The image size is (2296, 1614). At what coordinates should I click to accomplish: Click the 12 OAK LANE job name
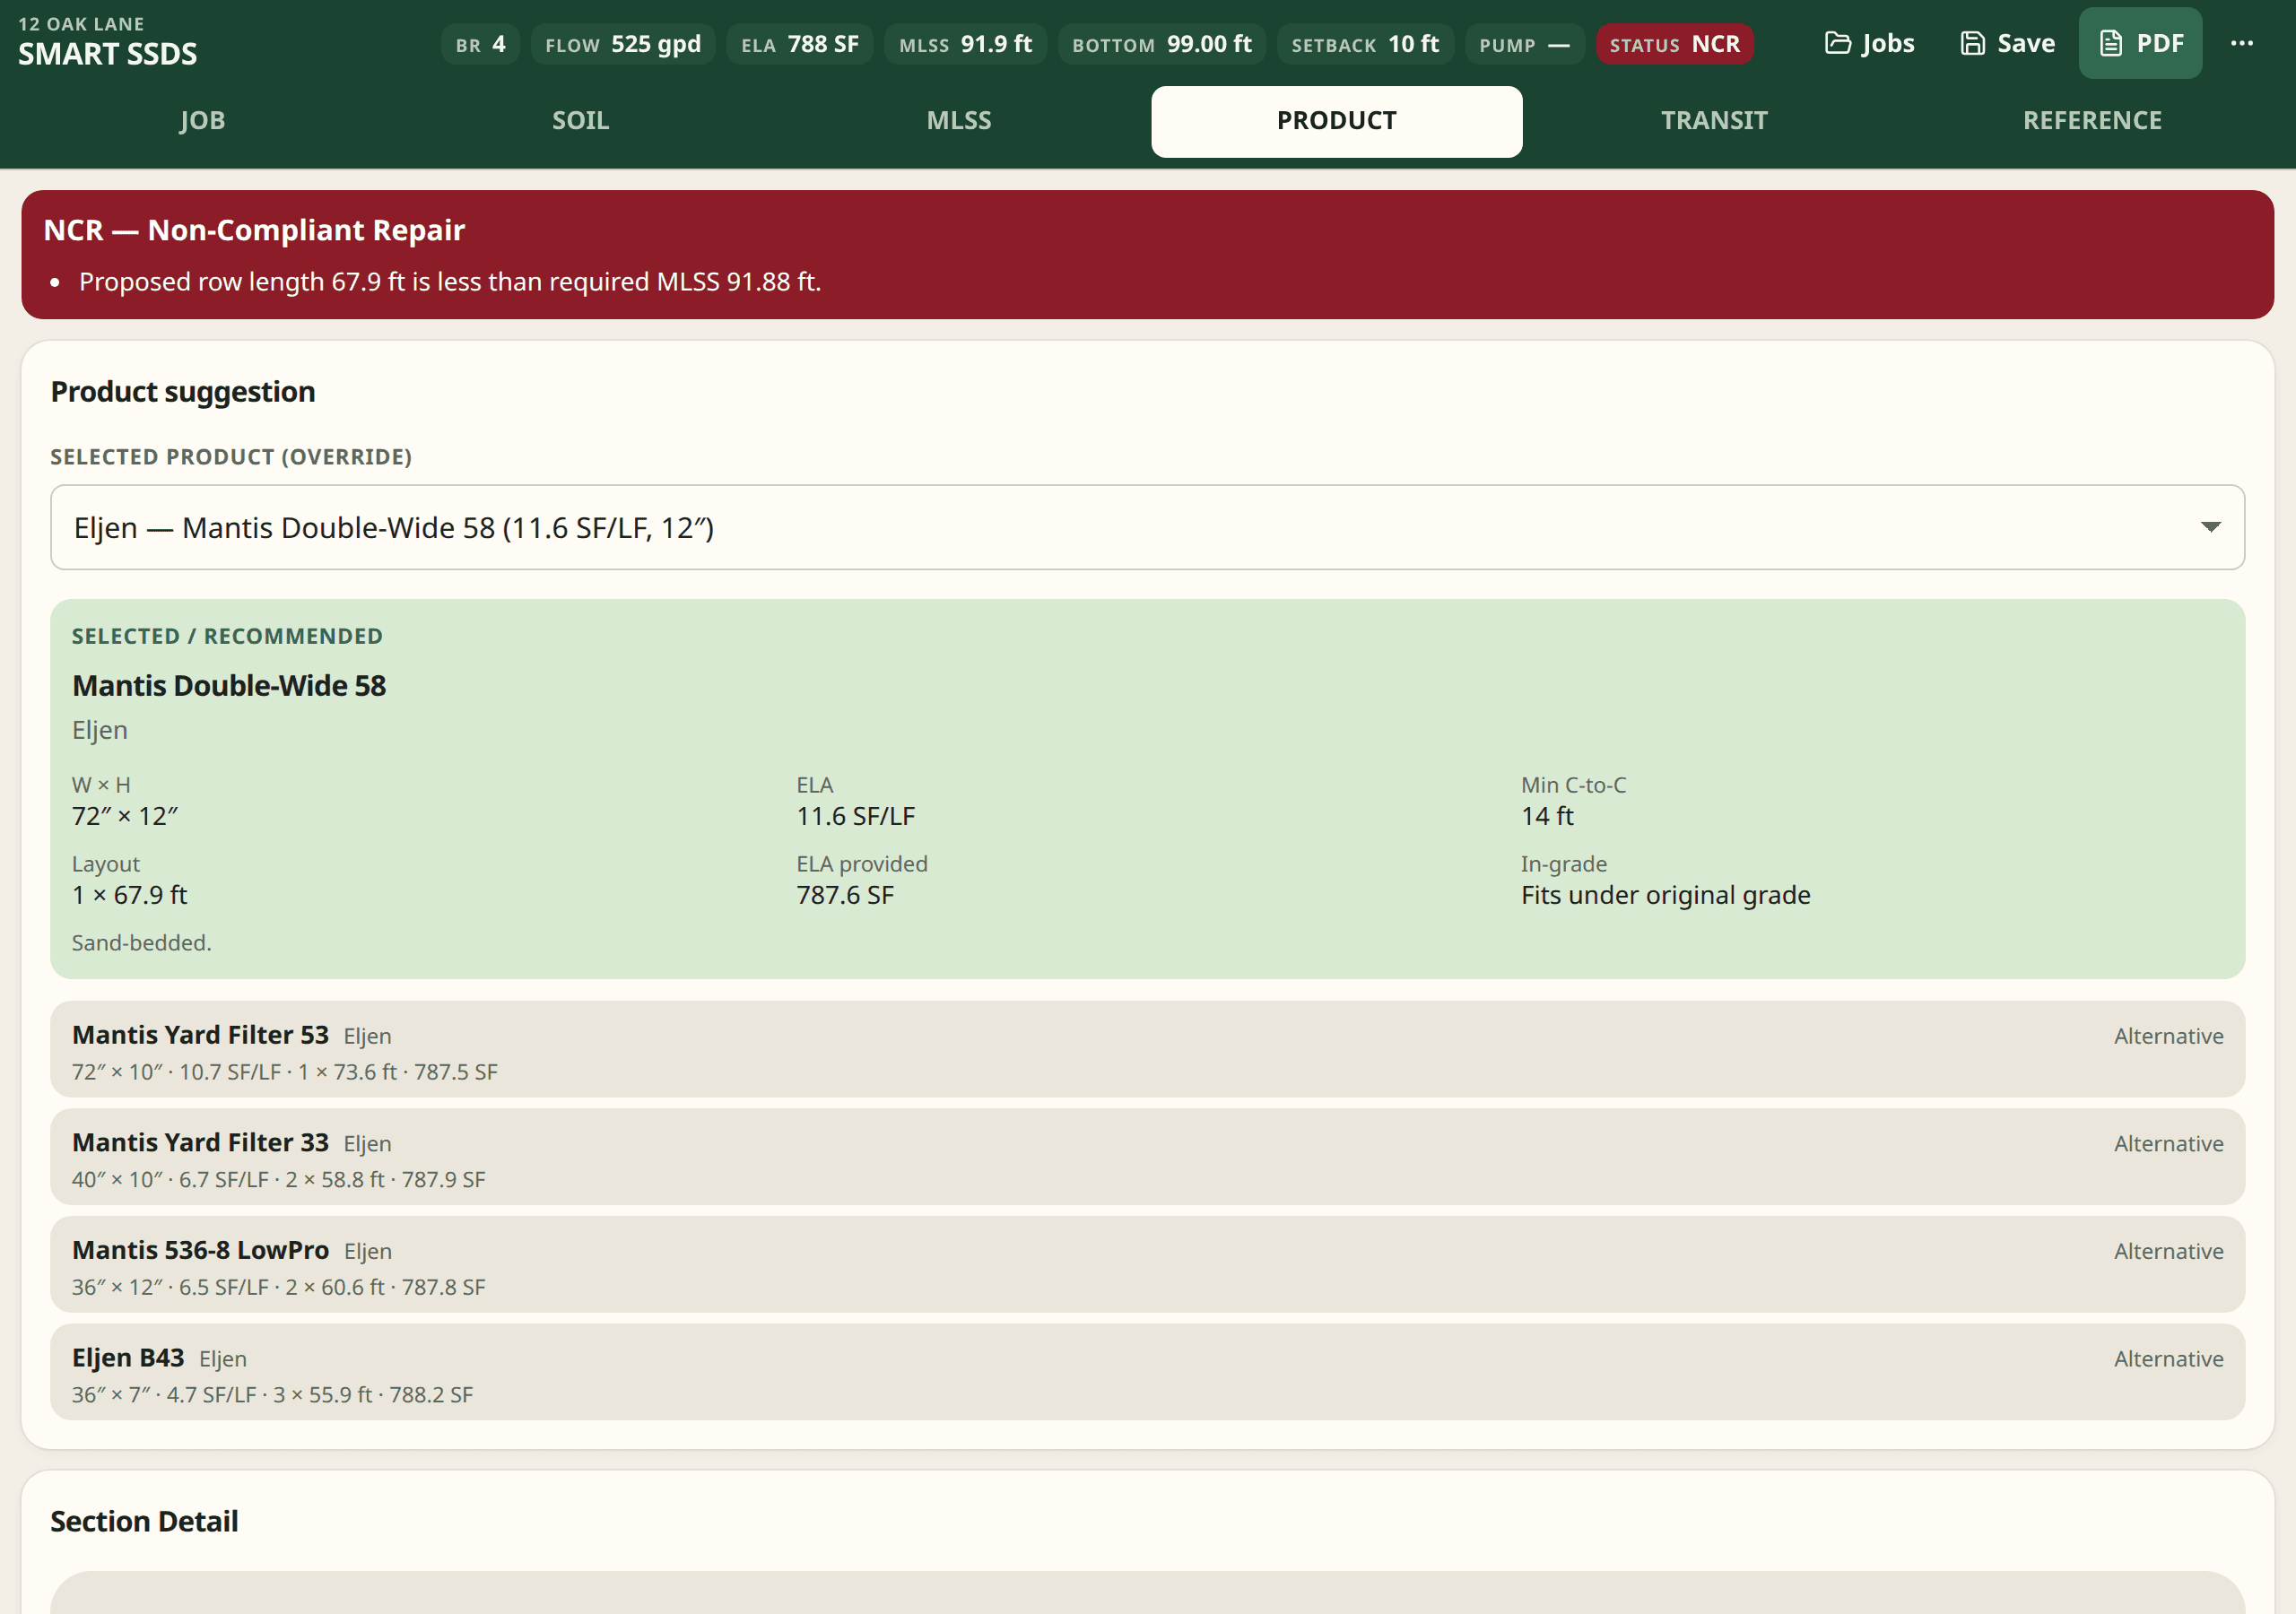coord(81,24)
